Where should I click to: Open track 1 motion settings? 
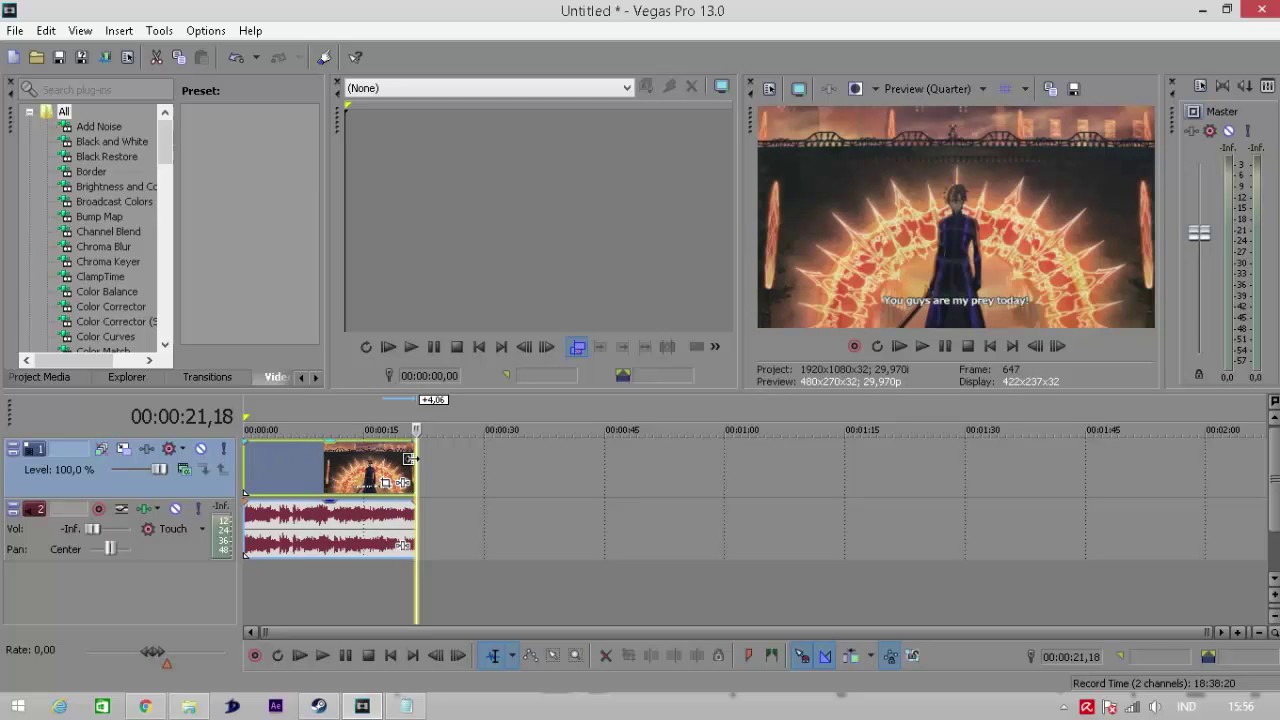click(x=123, y=449)
